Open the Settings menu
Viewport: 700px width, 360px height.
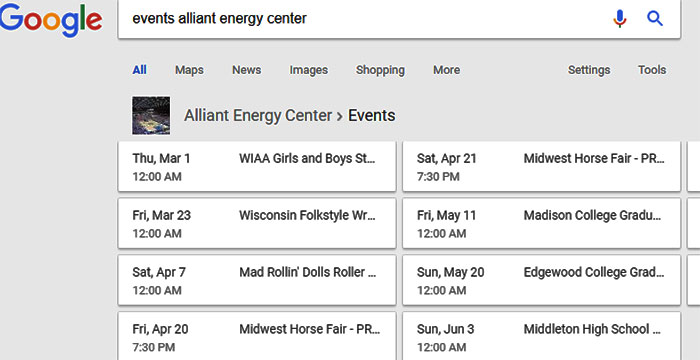coord(589,70)
